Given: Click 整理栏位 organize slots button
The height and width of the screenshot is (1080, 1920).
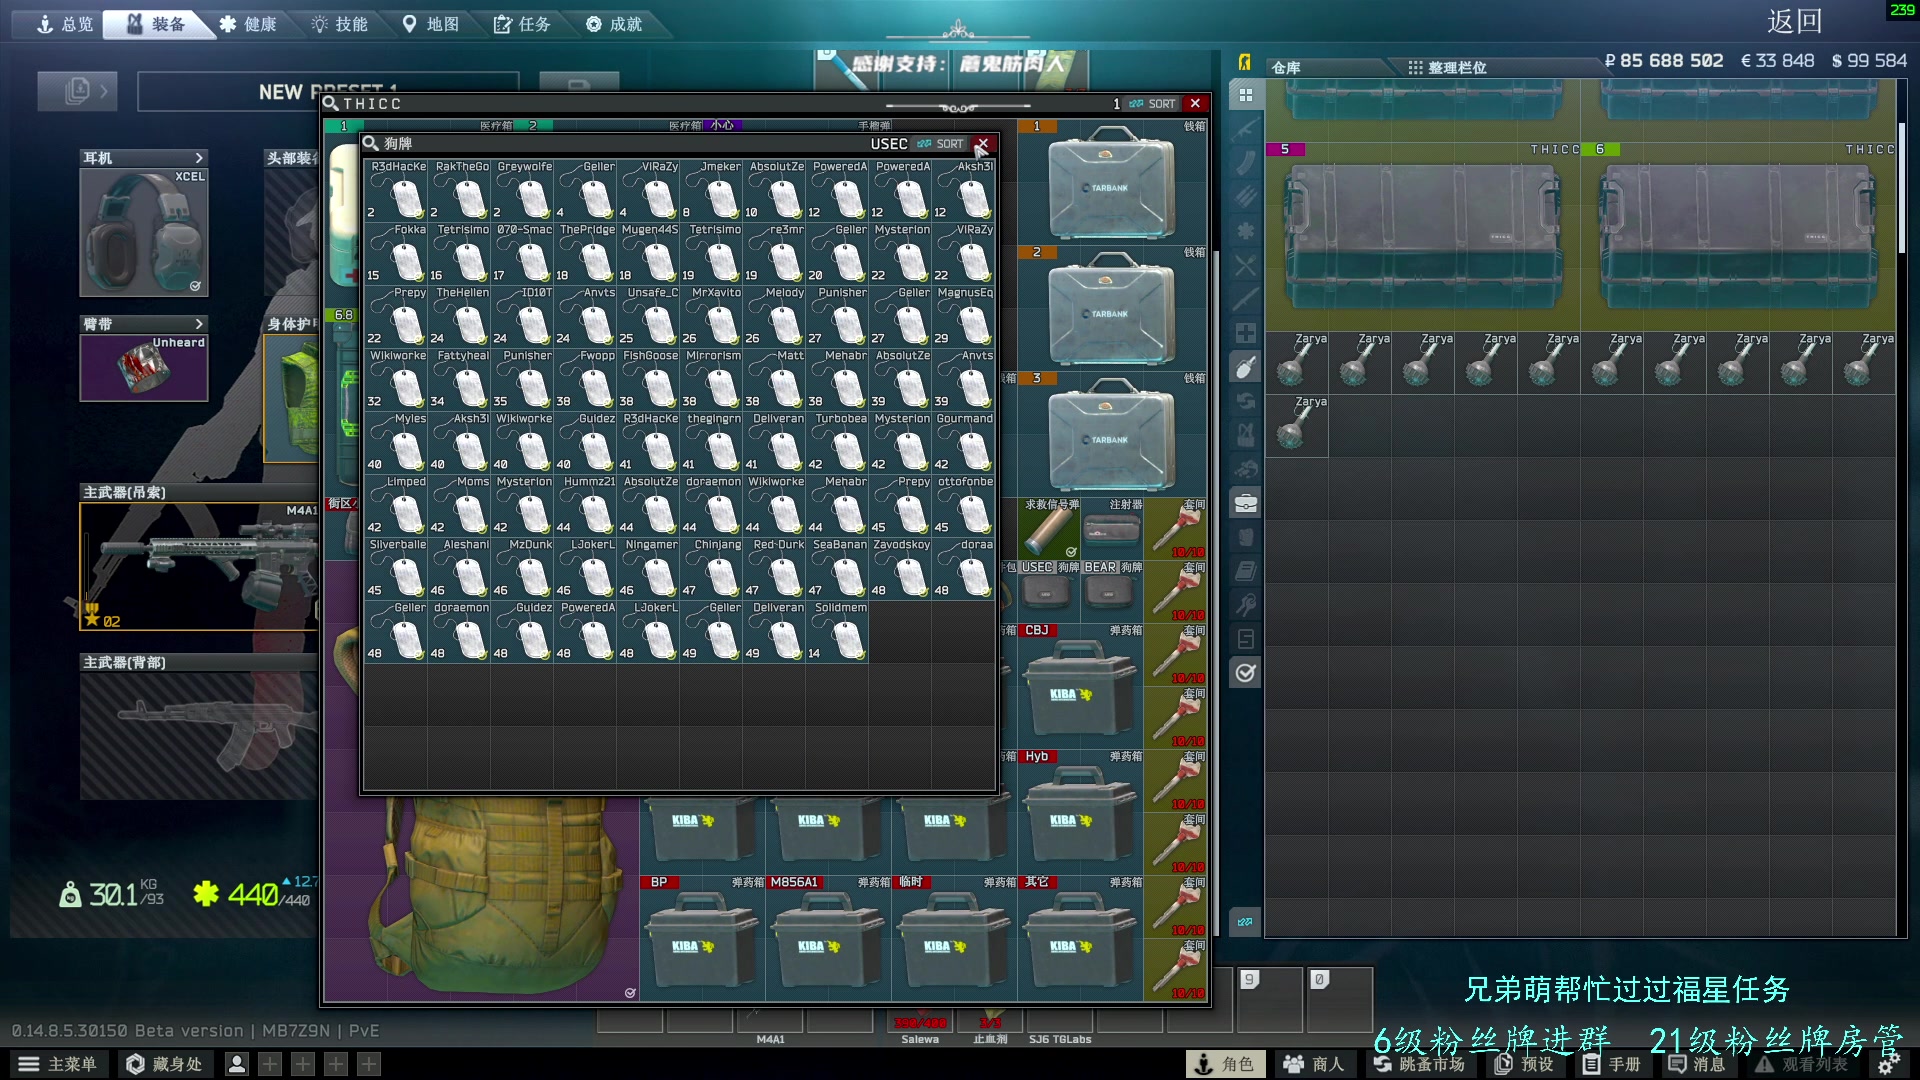Looking at the screenshot, I should (1446, 67).
